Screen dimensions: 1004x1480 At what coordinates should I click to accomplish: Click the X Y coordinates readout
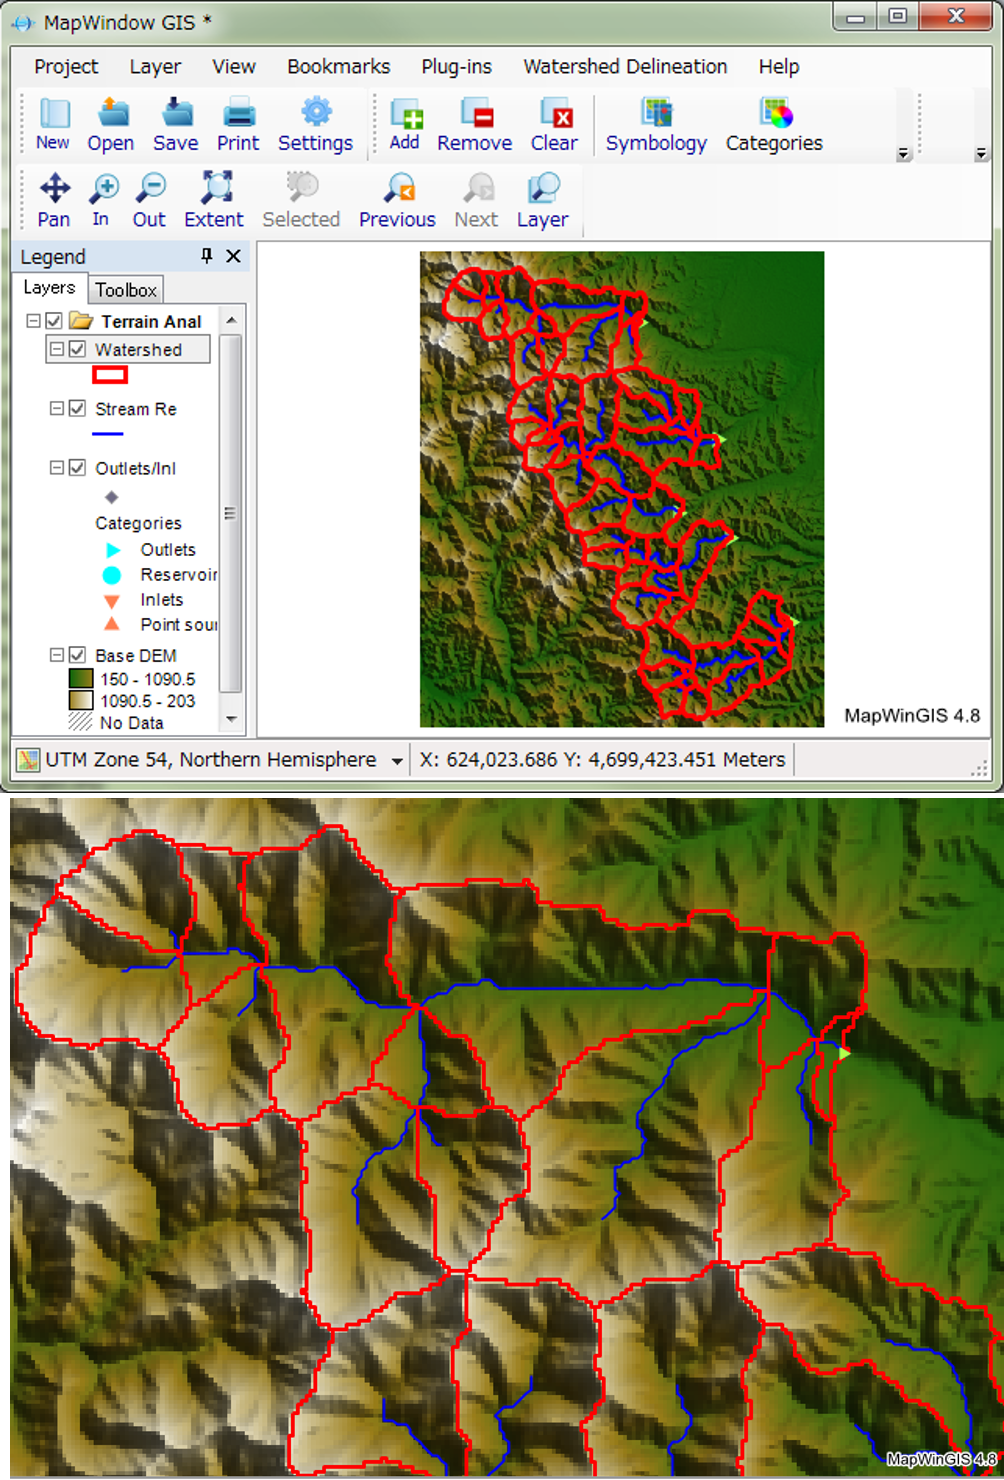[602, 760]
